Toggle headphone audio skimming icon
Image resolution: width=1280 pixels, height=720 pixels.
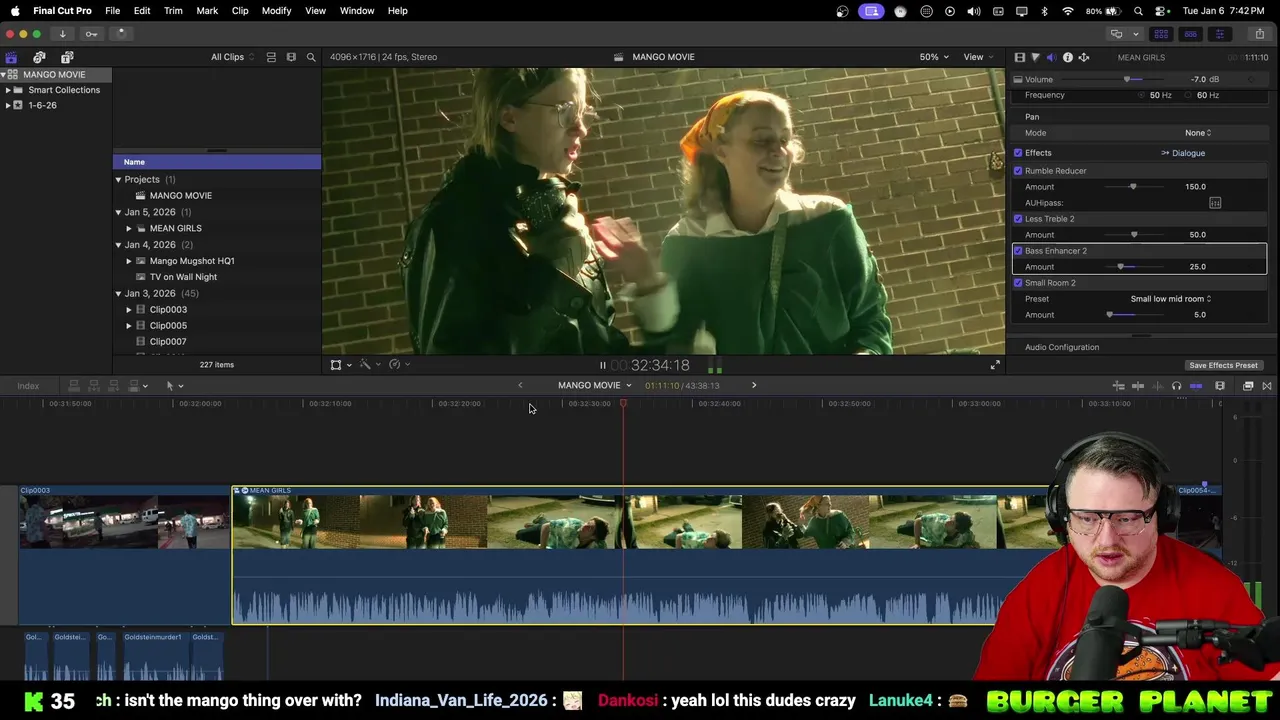coord(1176,386)
